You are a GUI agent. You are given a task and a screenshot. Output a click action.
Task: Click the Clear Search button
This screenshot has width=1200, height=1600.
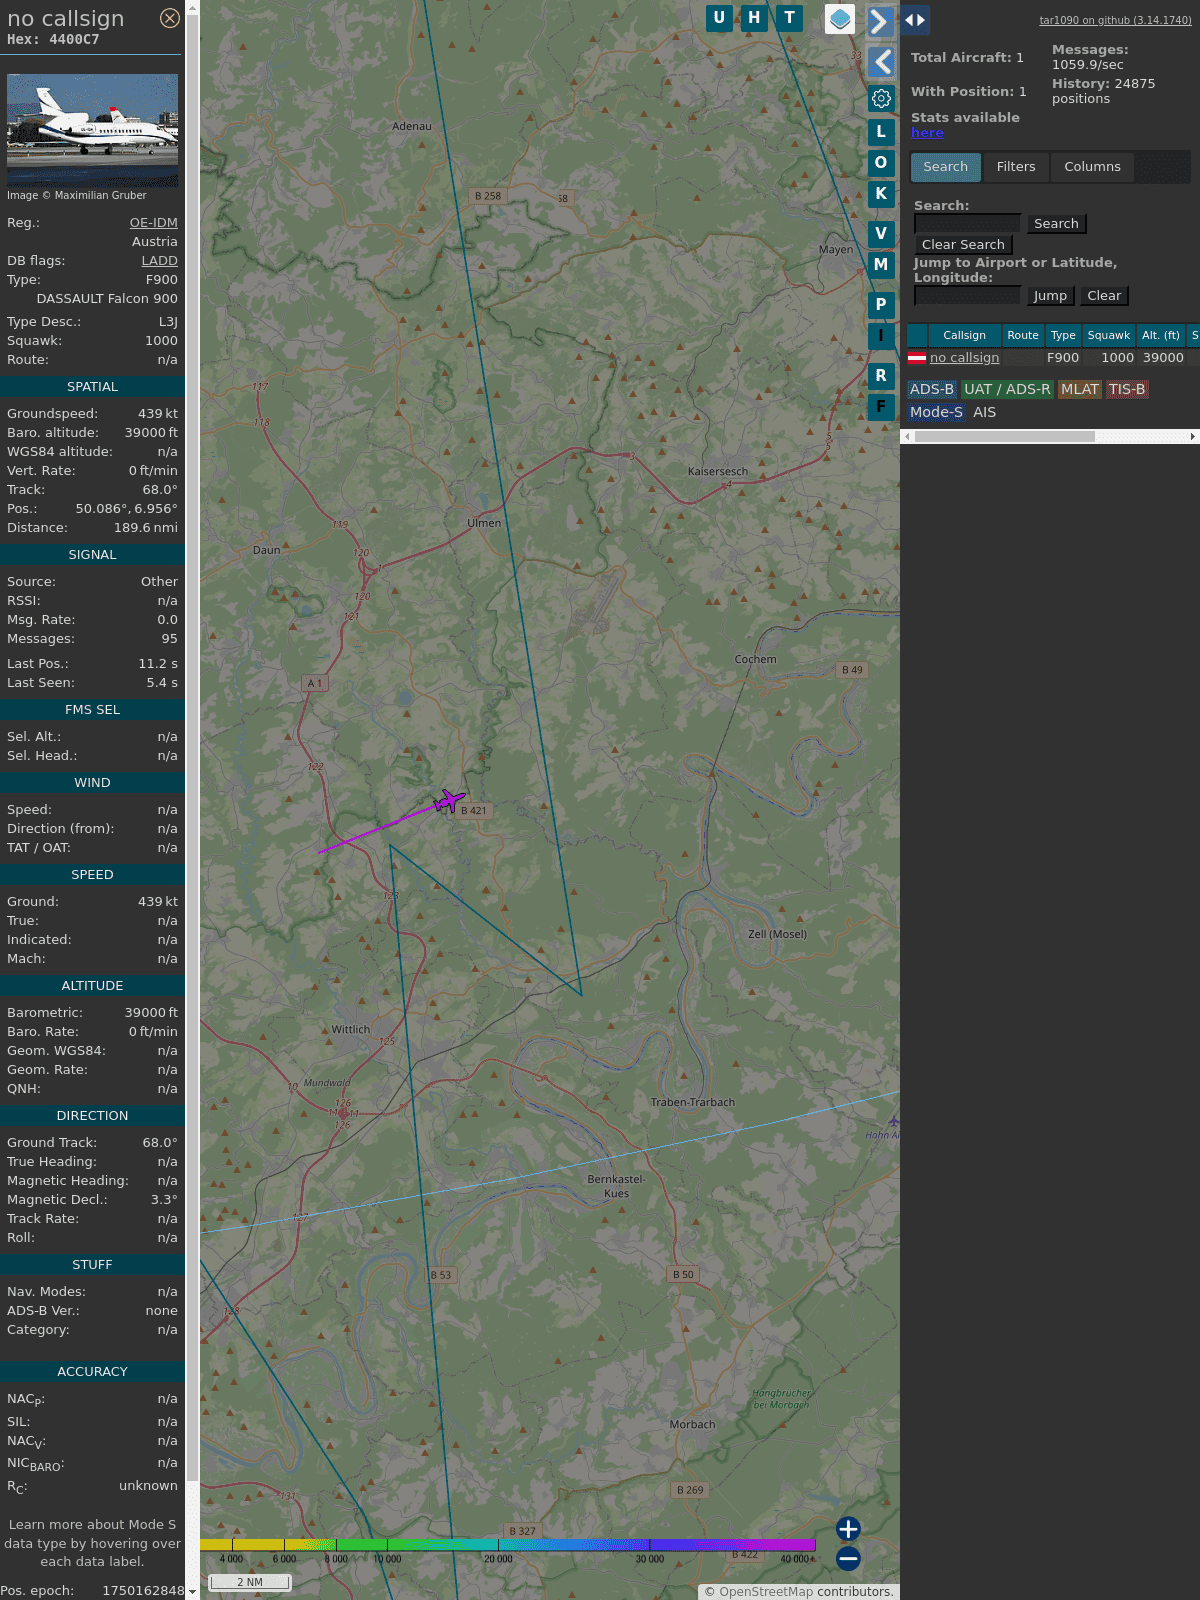pyautogui.click(x=963, y=245)
